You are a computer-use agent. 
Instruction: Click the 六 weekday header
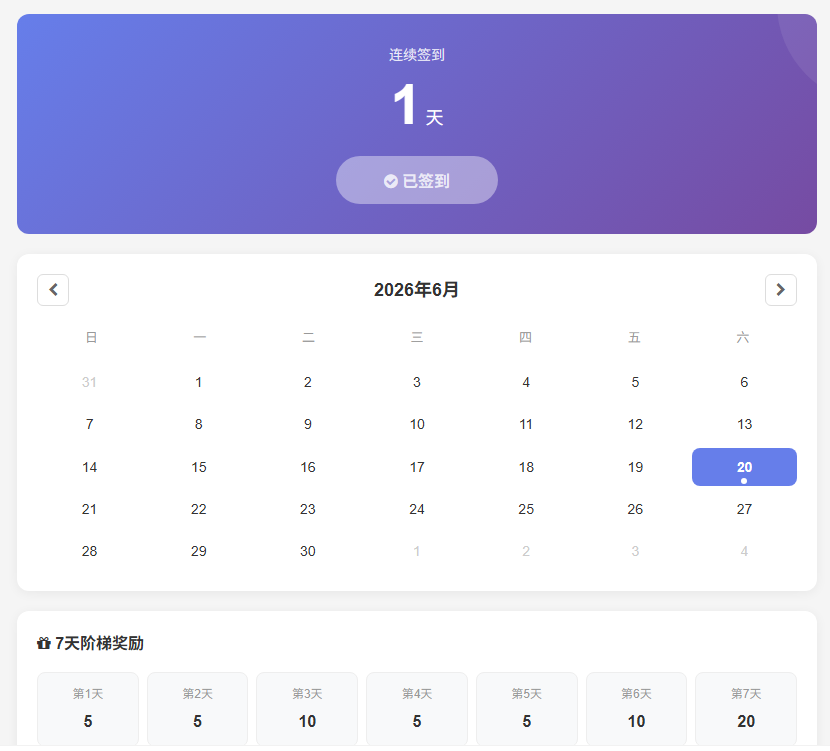coord(743,337)
